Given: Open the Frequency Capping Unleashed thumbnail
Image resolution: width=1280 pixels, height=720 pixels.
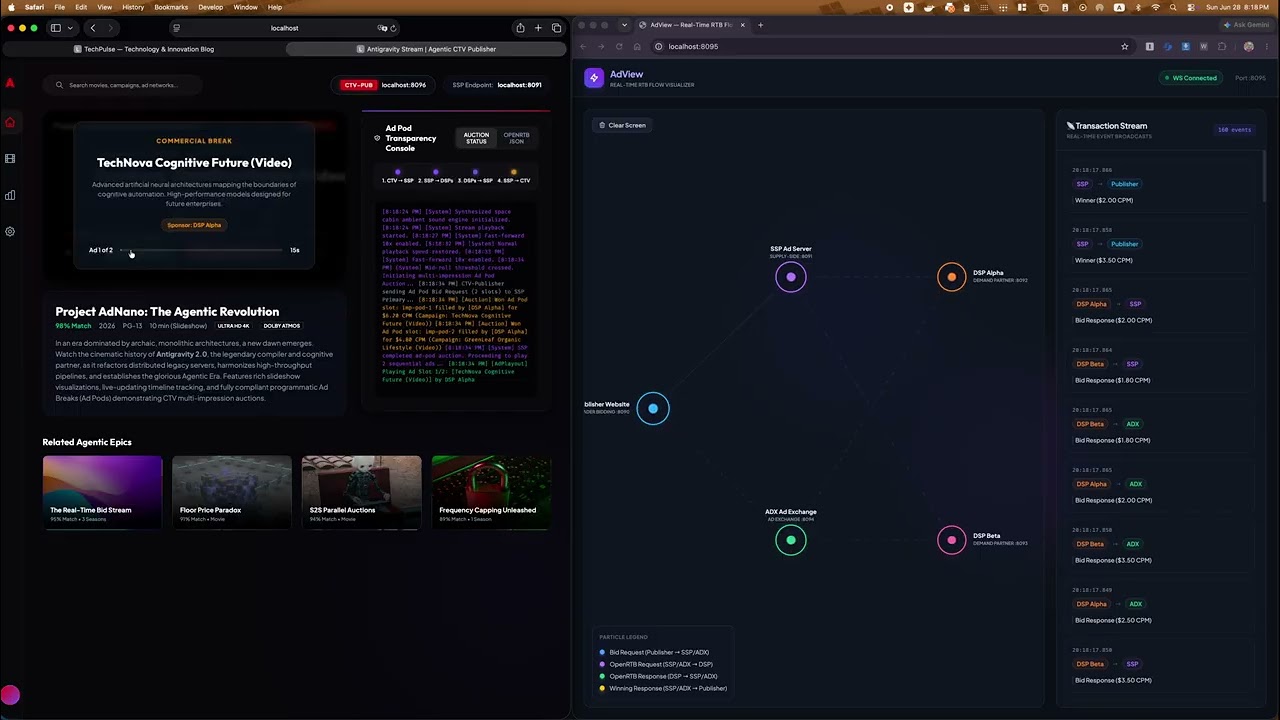Looking at the screenshot, I should [x=491, y=491].
